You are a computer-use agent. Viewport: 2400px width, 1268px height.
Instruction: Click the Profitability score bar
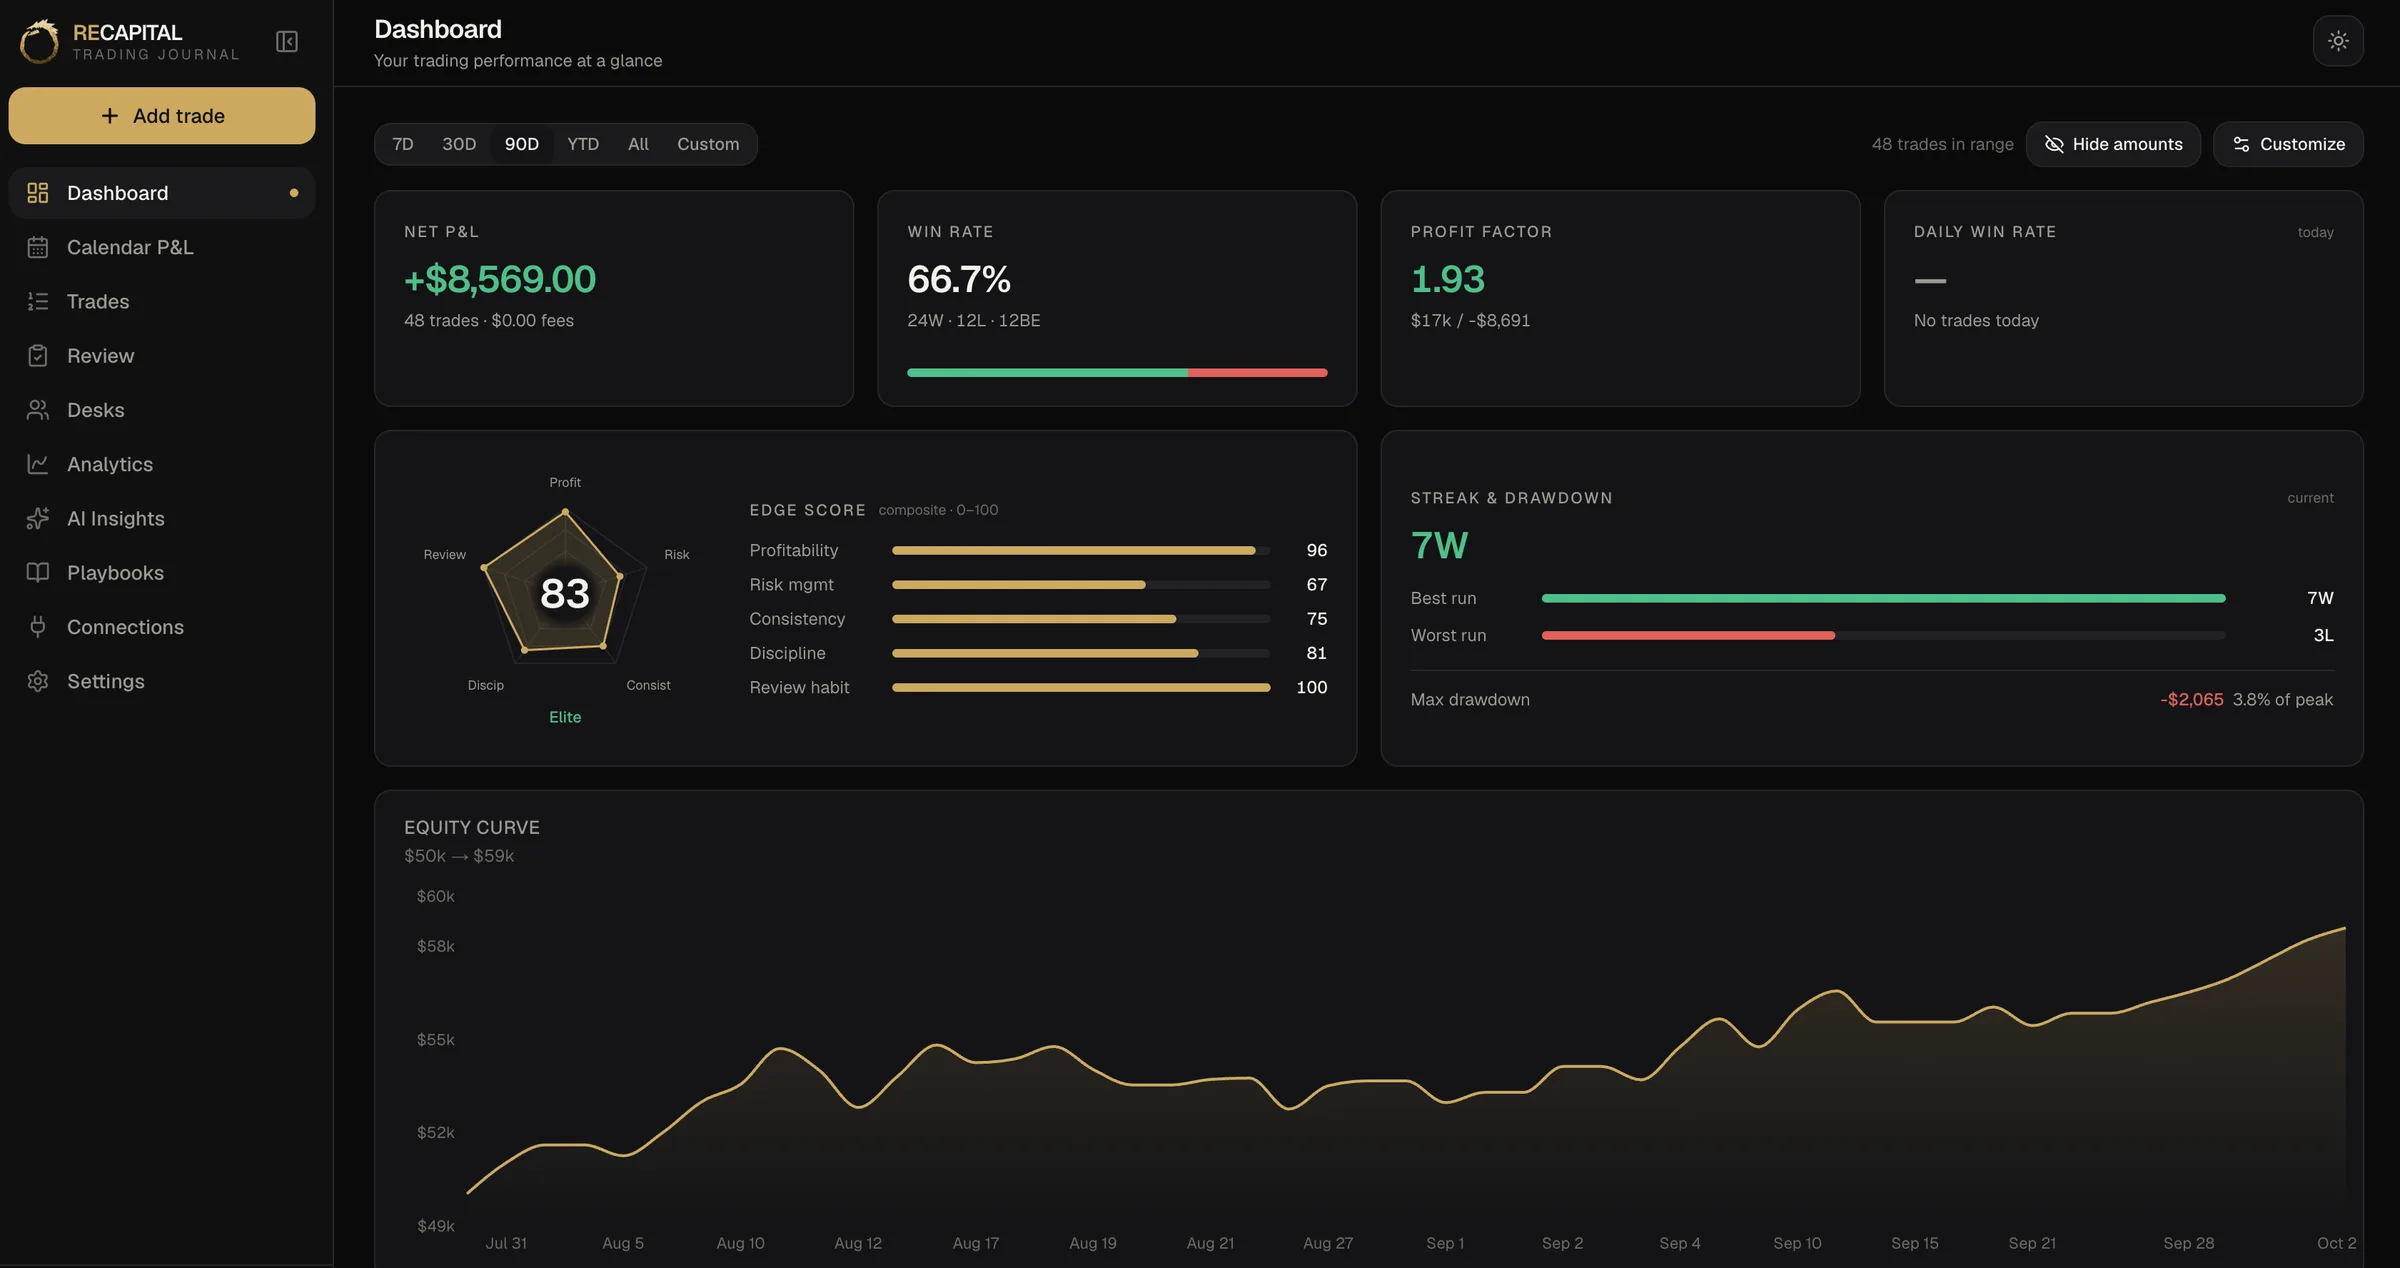(x=1081, y=550)
